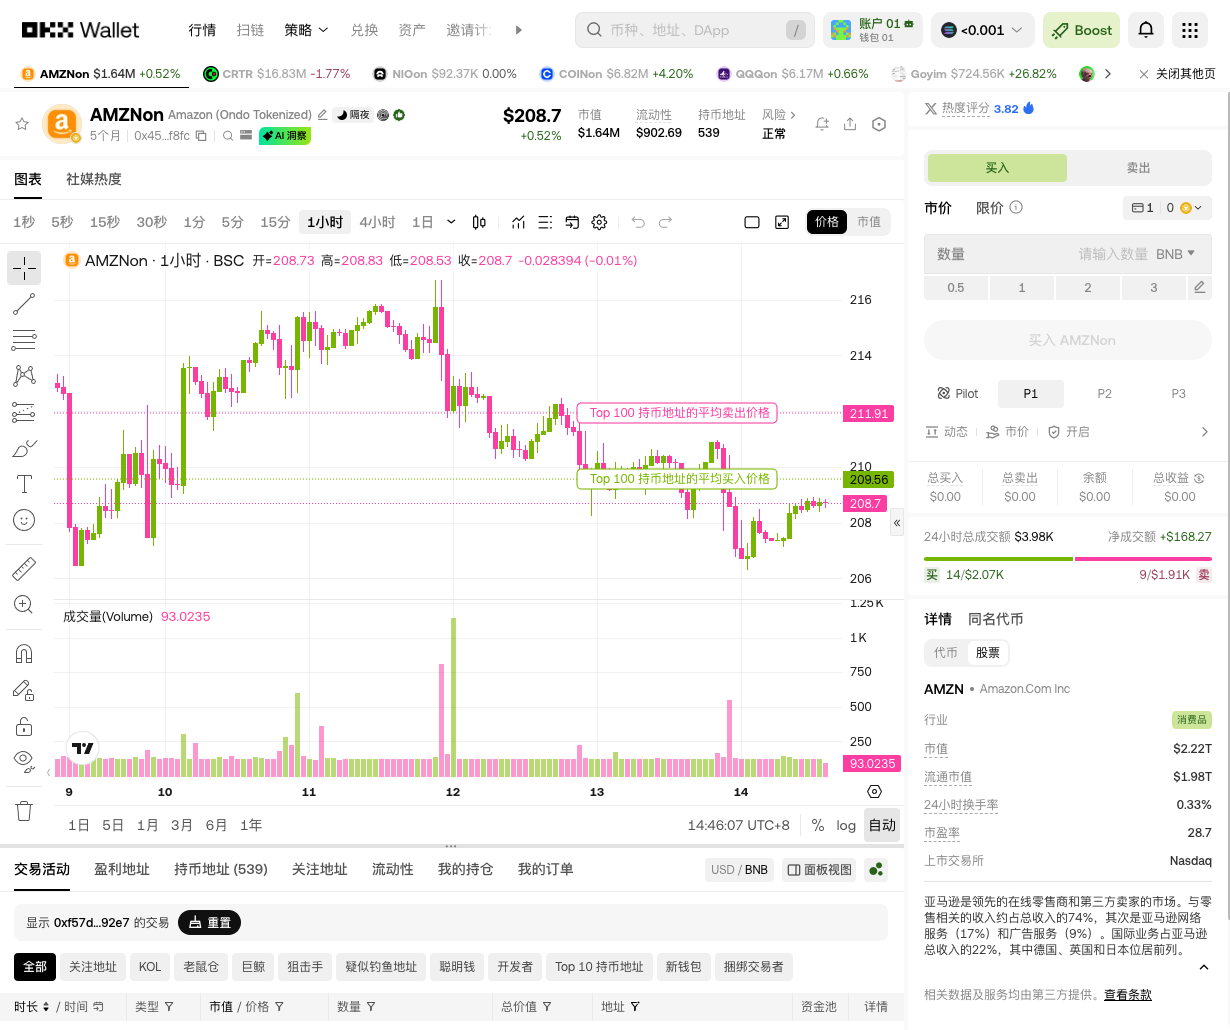1230x1030 pixels.
Task: Enable magnet mode for drawings
Action: pos(24,653)
